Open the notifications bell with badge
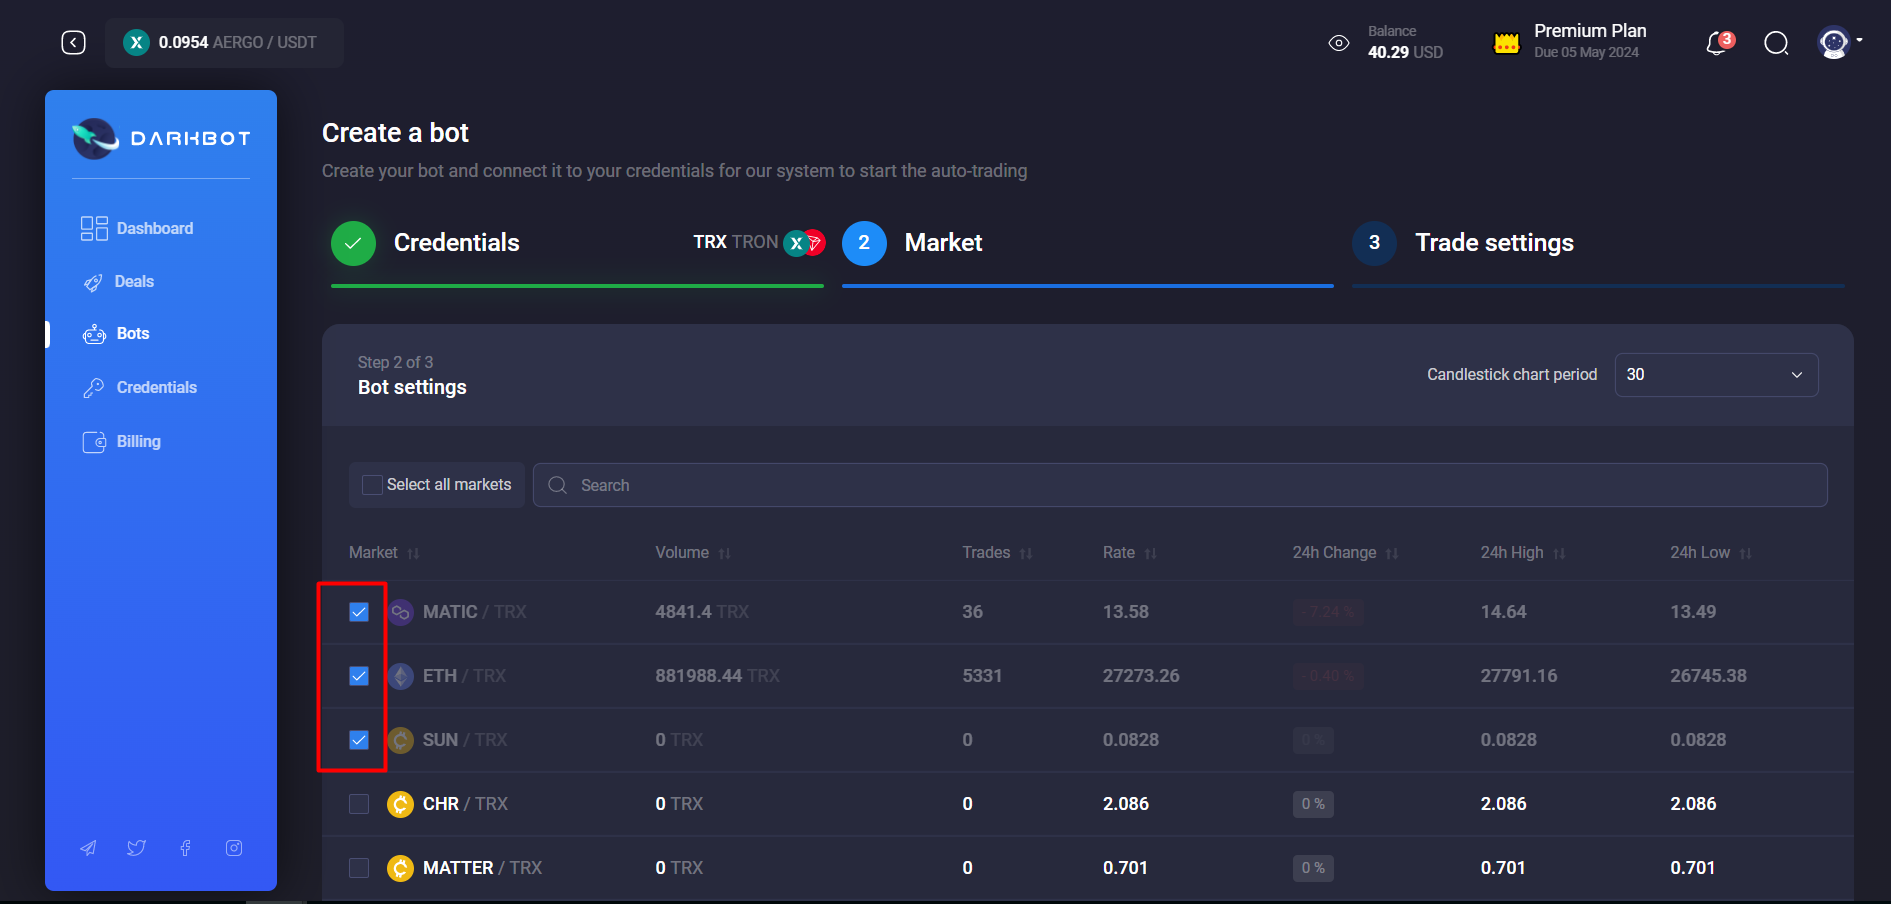 pos(1716,44)
